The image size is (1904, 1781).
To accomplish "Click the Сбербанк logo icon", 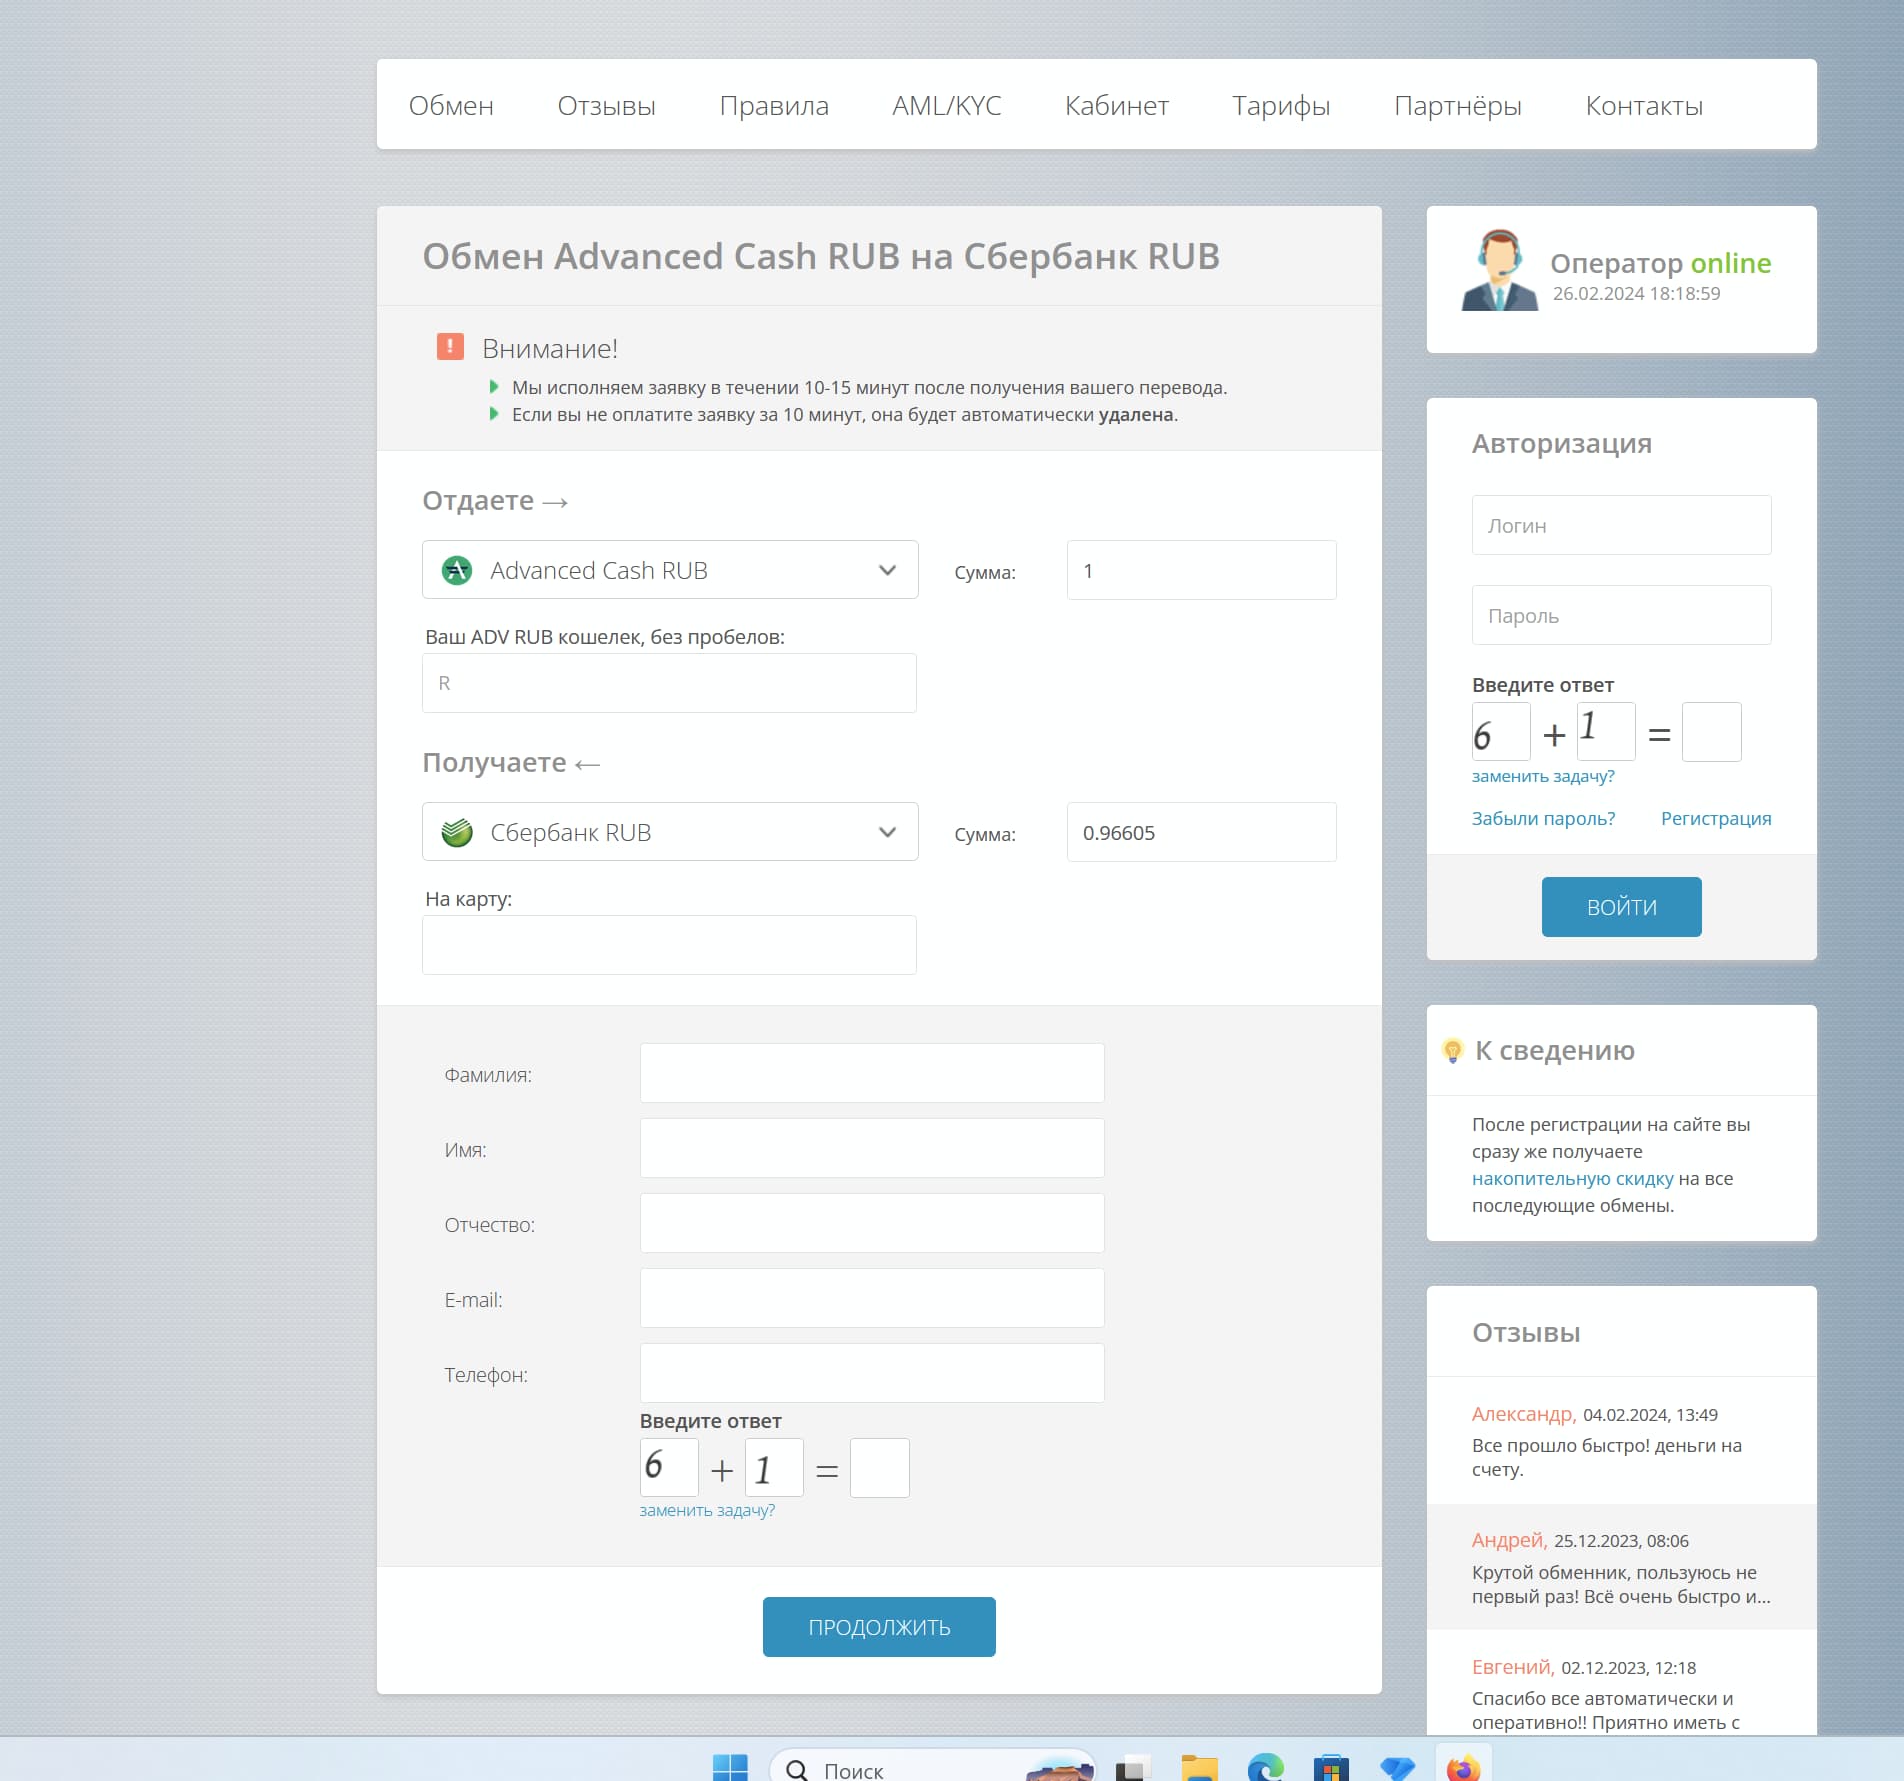I will point(457,832).
